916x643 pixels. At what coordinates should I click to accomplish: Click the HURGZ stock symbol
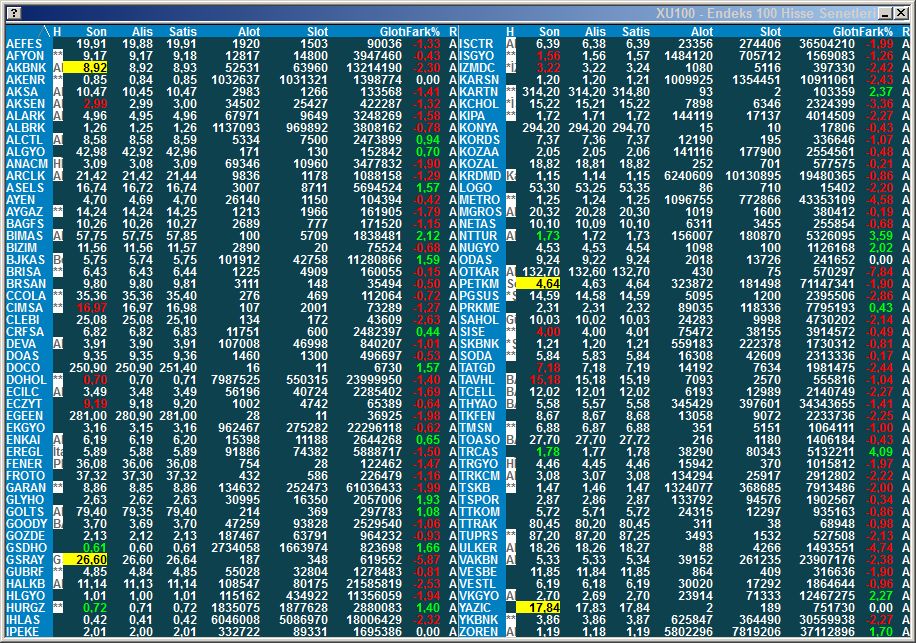pos(26,607)
